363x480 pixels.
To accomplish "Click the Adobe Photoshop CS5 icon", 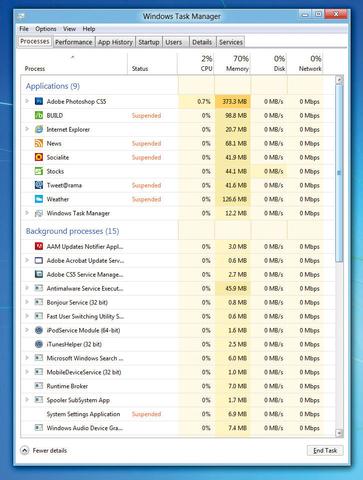I will (39, 101).
